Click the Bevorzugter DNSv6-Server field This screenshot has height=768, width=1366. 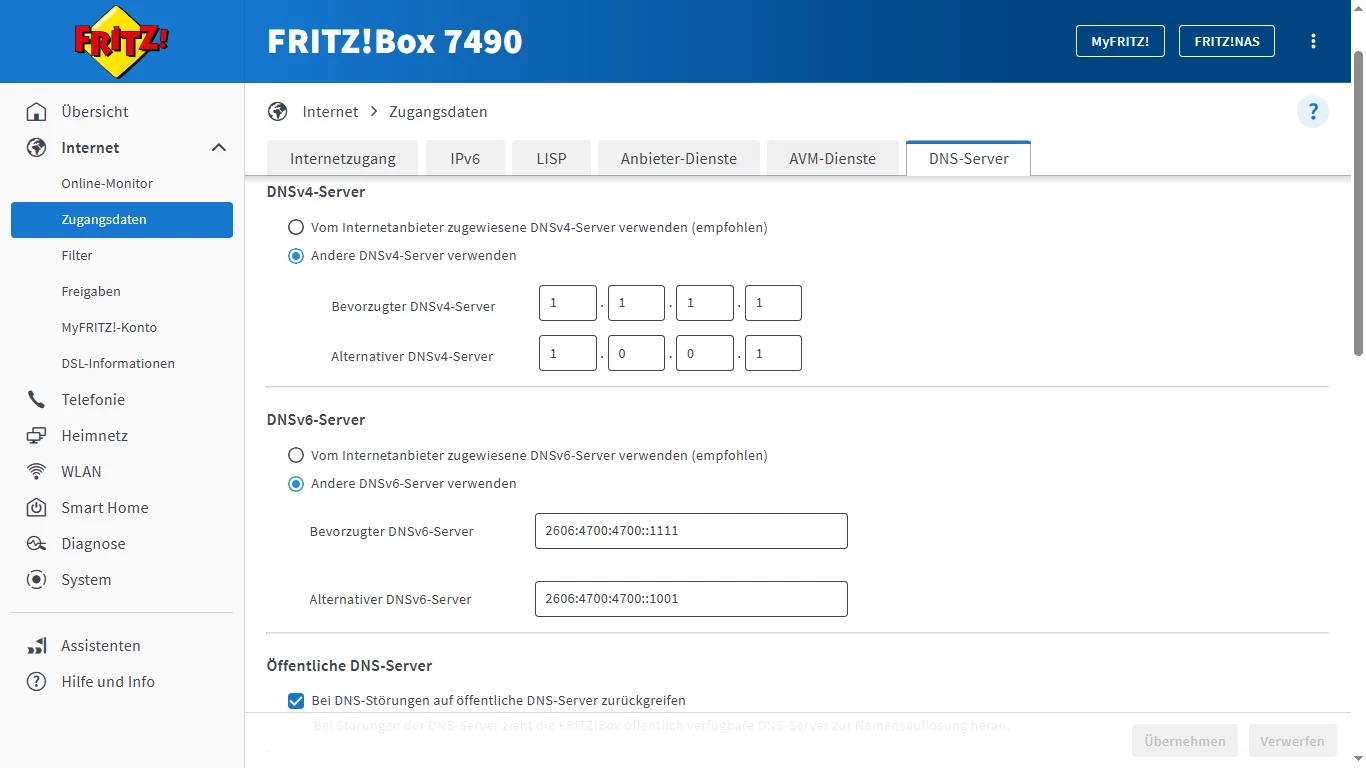coord(691,531)
